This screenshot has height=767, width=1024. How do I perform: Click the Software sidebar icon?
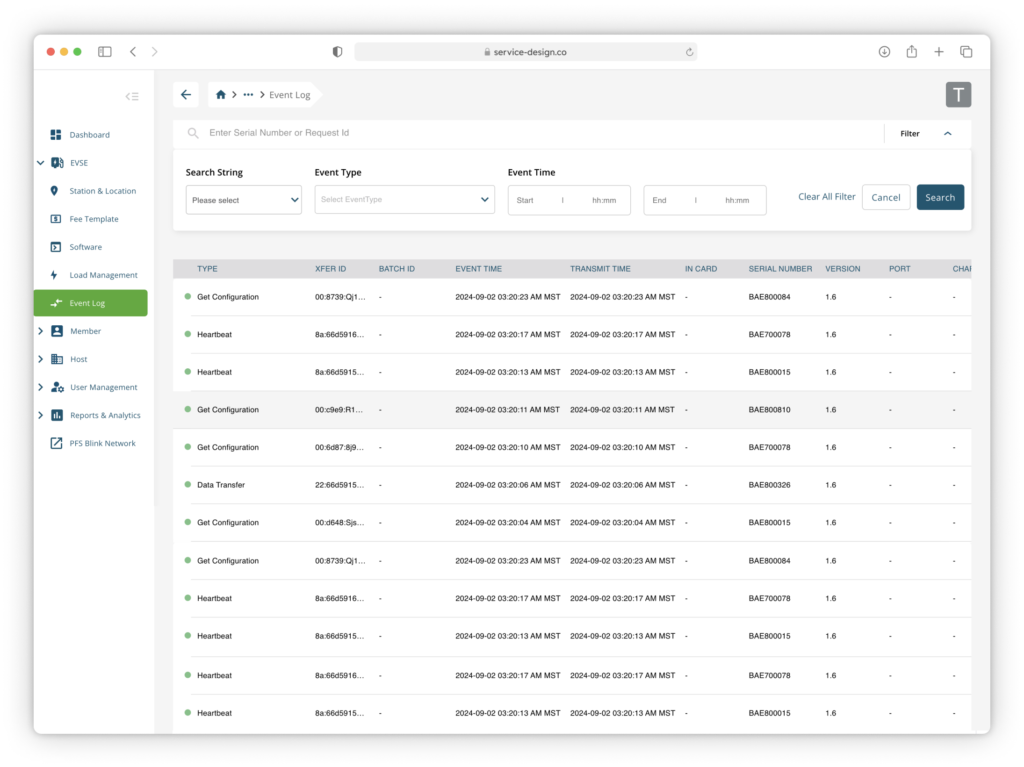(x=55, y=246)
